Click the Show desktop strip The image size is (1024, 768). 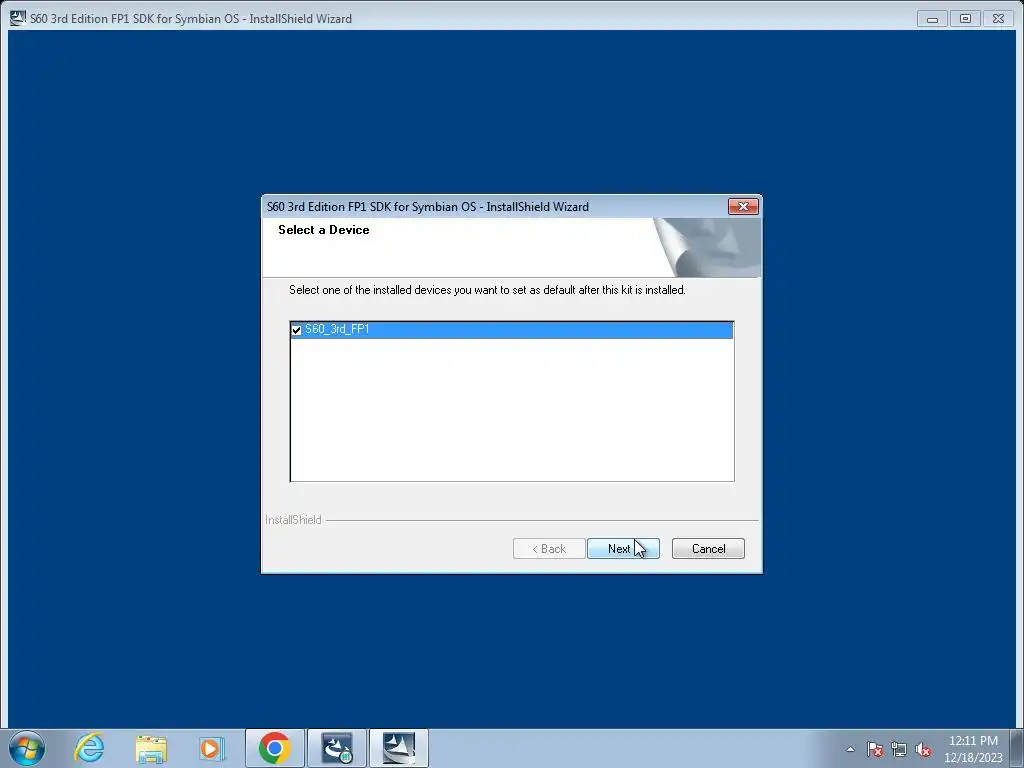tap(1017, 748)
